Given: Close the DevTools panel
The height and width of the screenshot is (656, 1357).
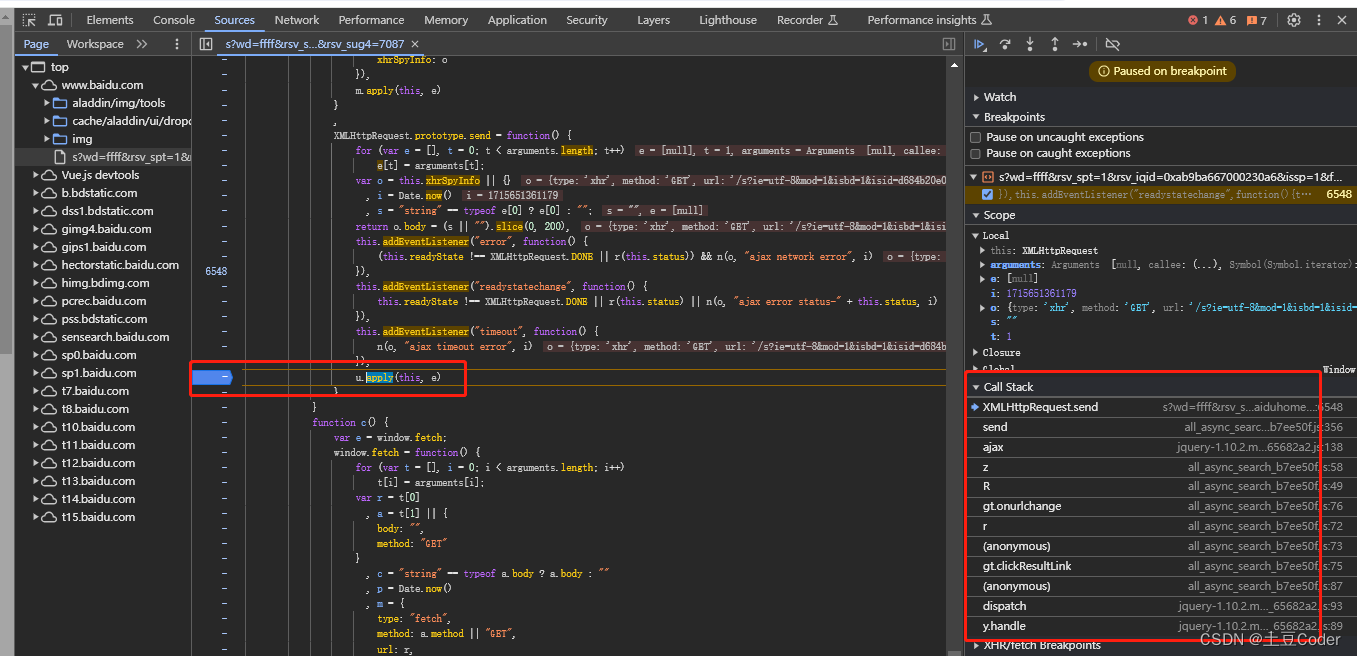Looking at the screenshot, I should click(1343, 20).
